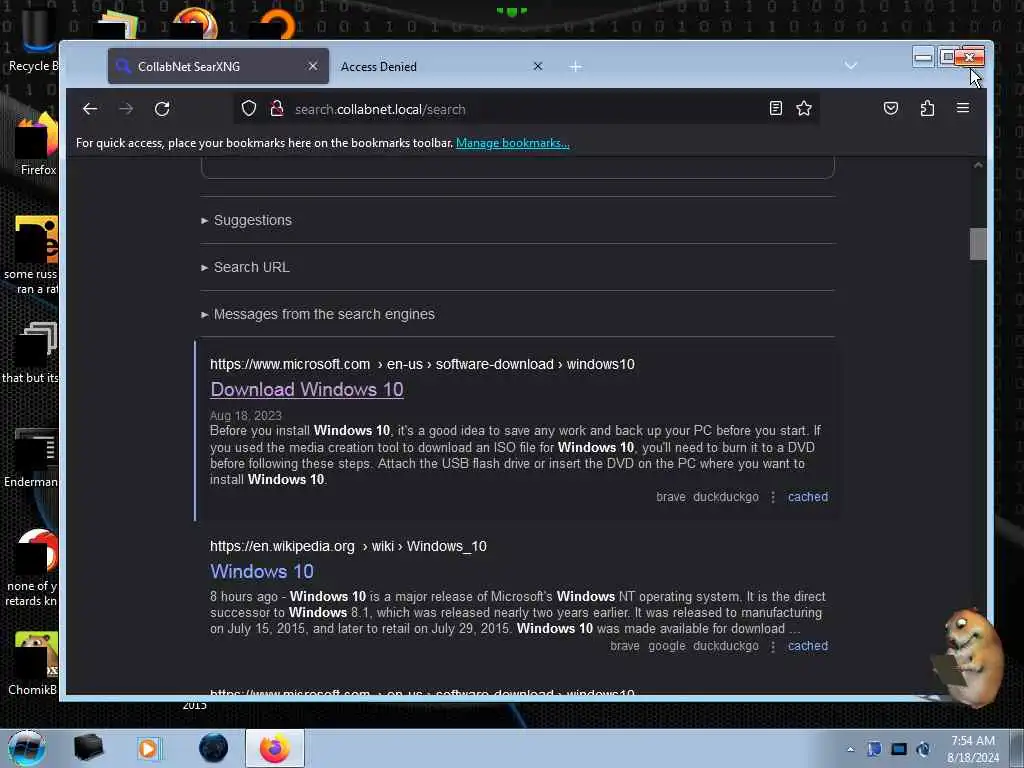Click the en.wikipedia.org result URL text

[348, 546]
